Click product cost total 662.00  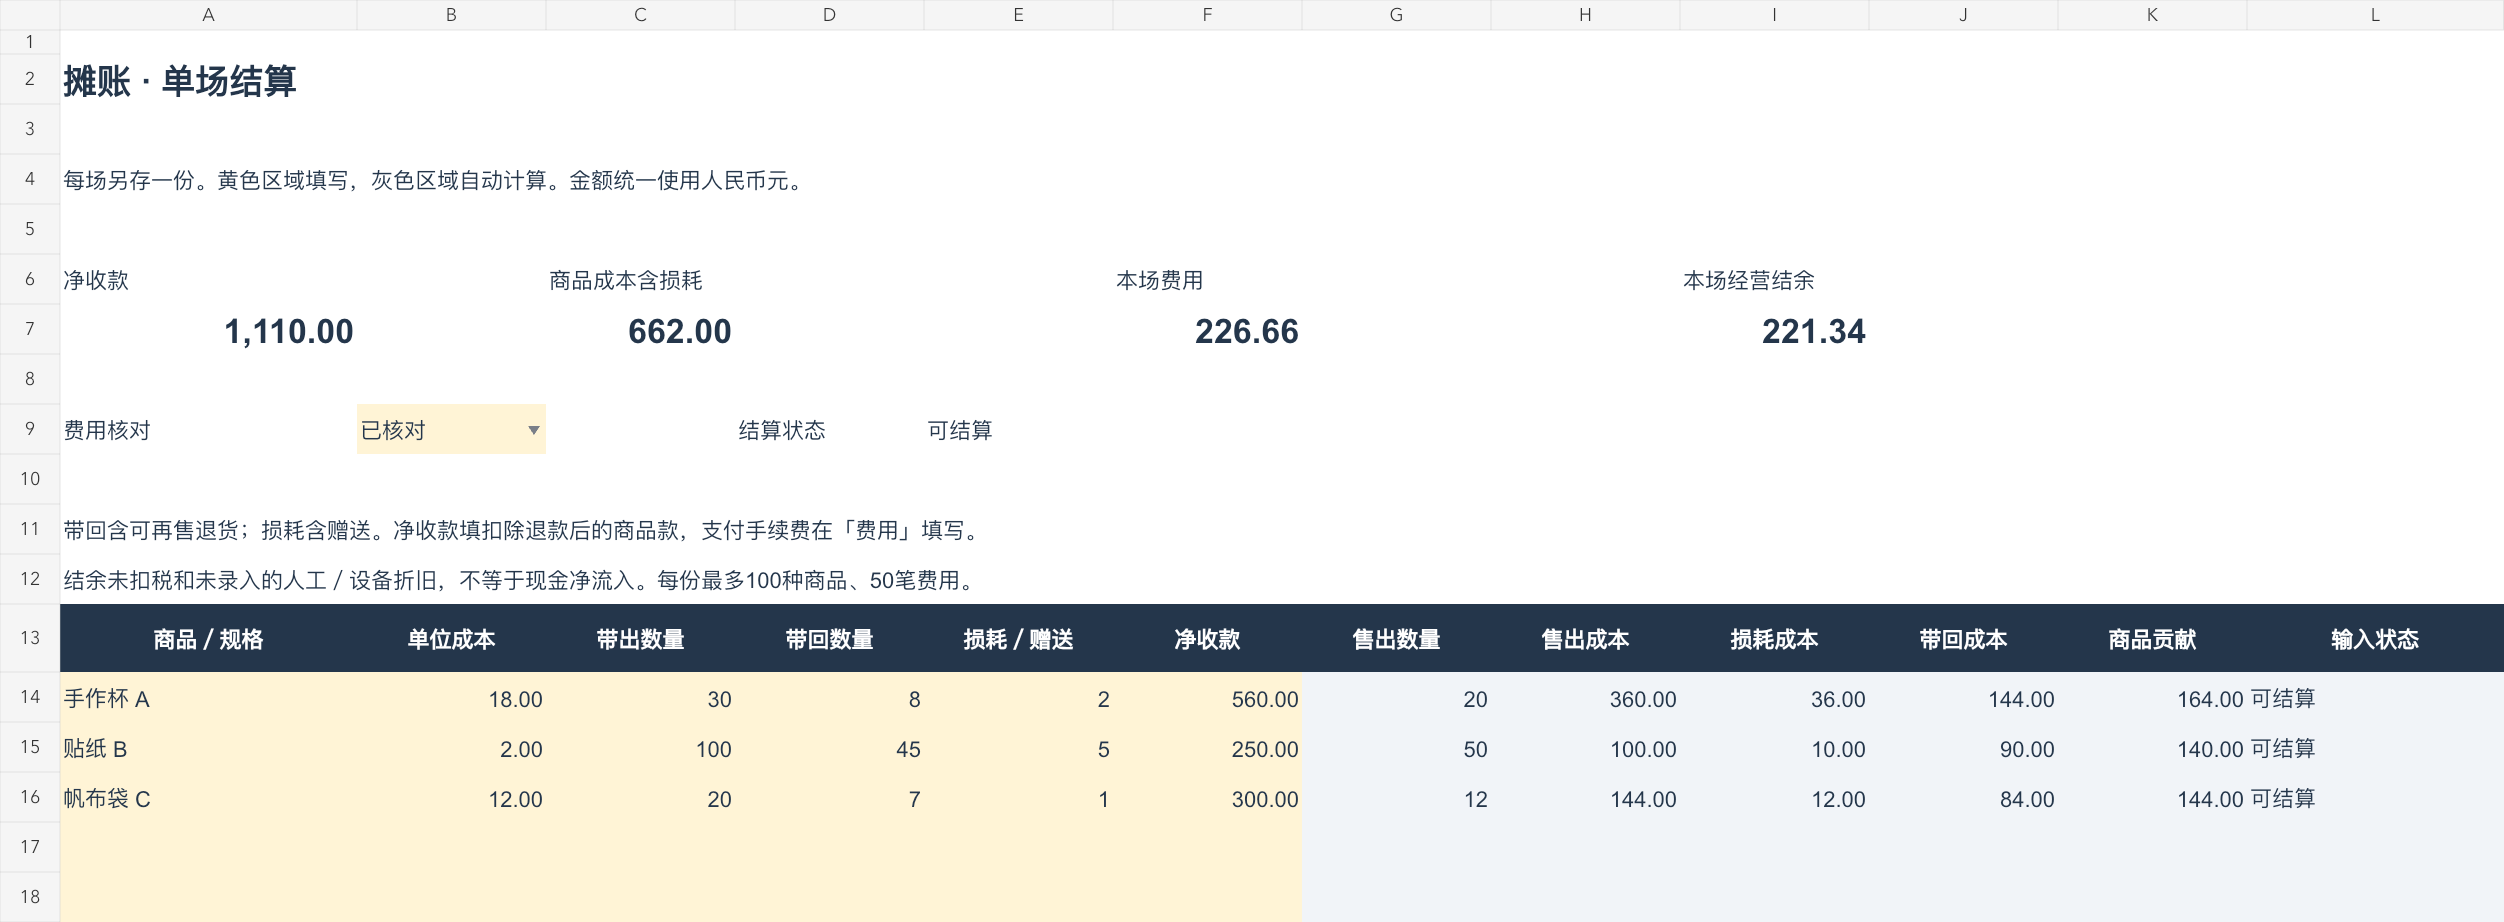click(680, 331)
